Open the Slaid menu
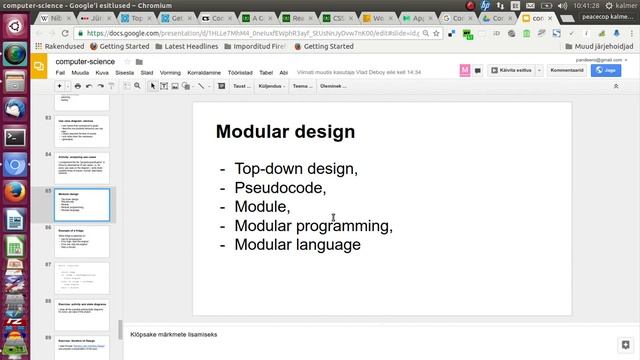 pos(147,73)
